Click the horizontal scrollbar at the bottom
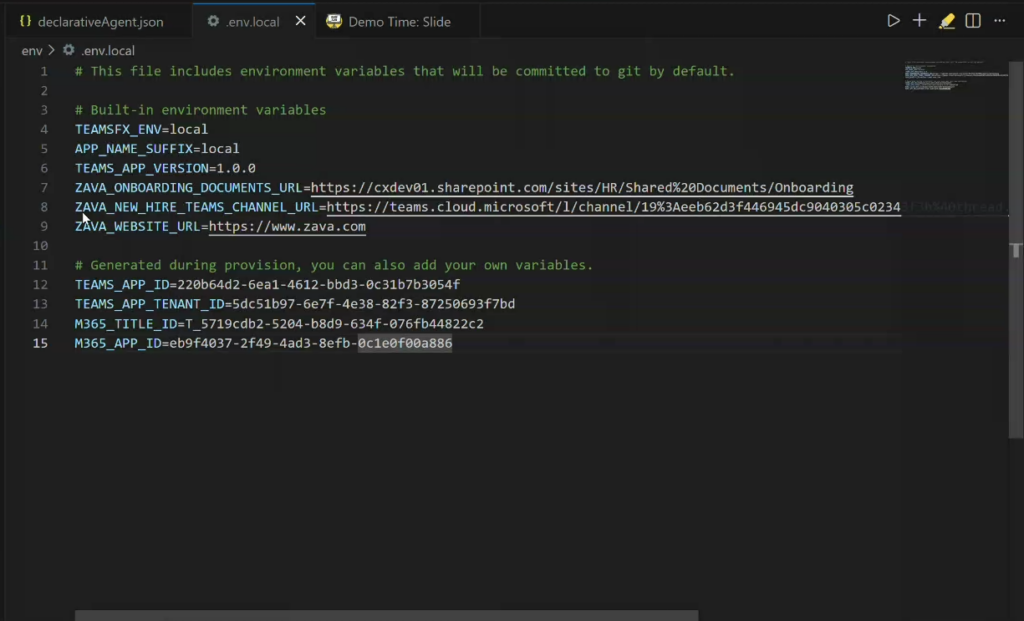 (386, 615)
